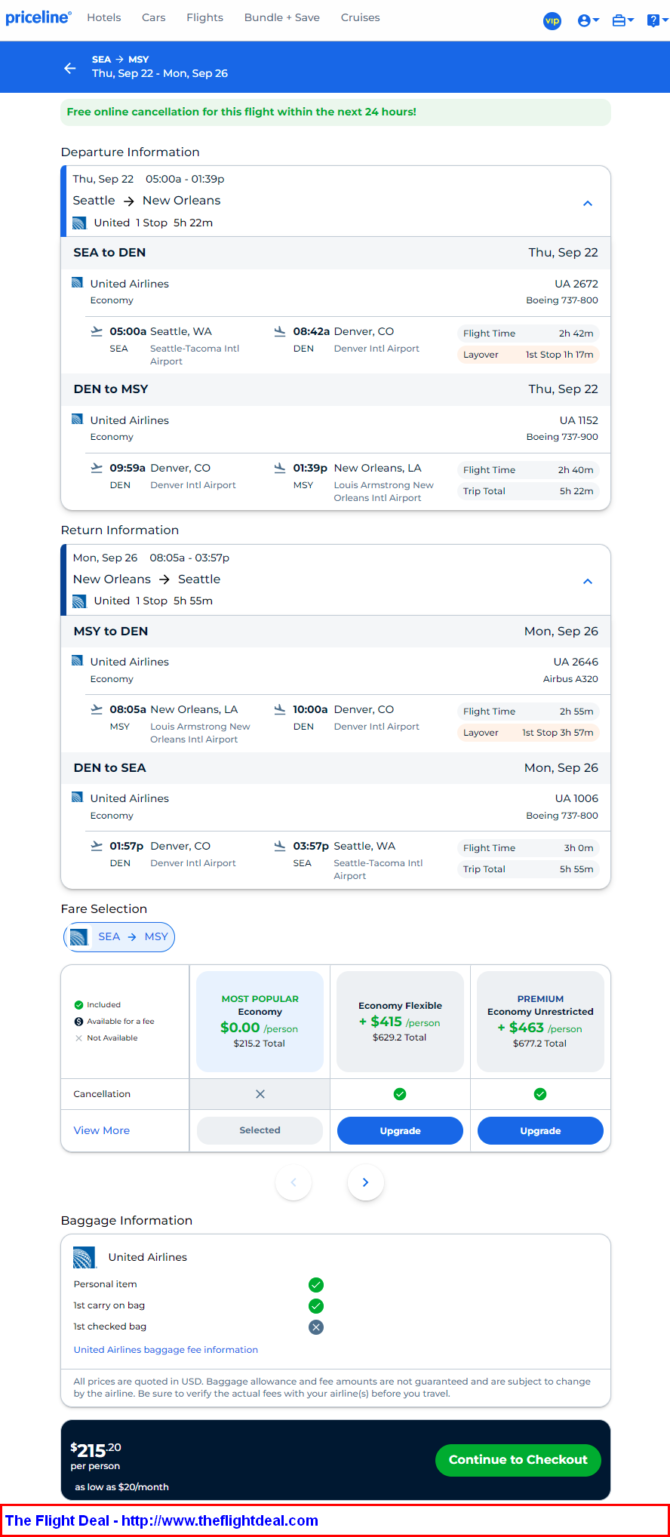Go to Bundle + Save
The width and height of the screenshot is (670, 1537).
282,18
